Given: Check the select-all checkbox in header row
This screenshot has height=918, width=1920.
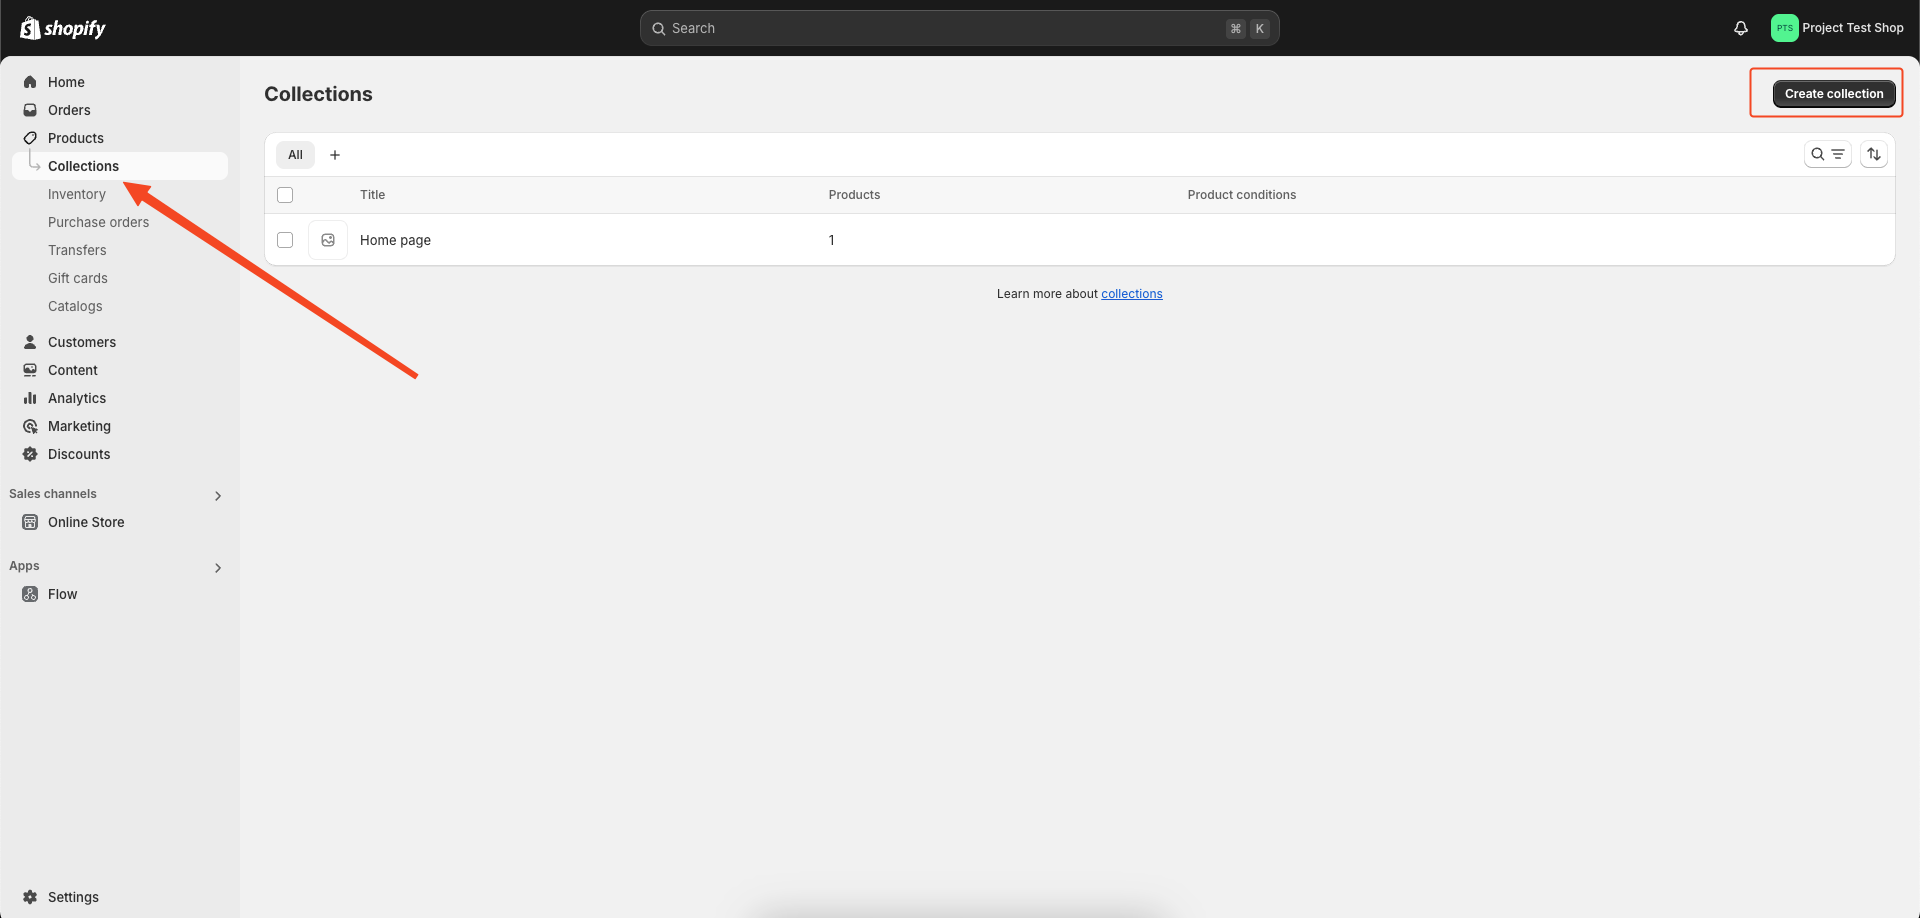Looking at the screenshot, I should click(285, 194).
